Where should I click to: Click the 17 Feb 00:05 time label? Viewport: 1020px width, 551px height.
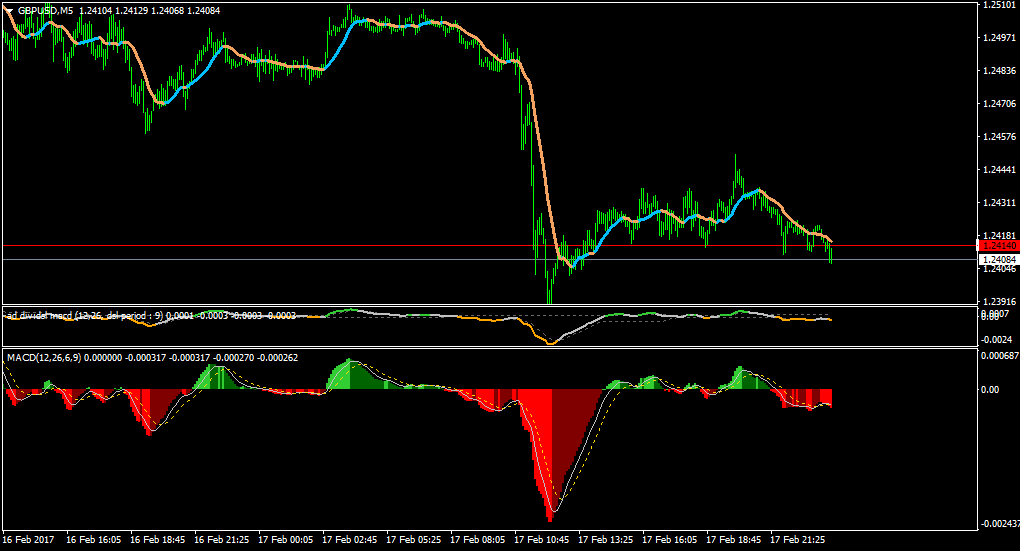286,540
